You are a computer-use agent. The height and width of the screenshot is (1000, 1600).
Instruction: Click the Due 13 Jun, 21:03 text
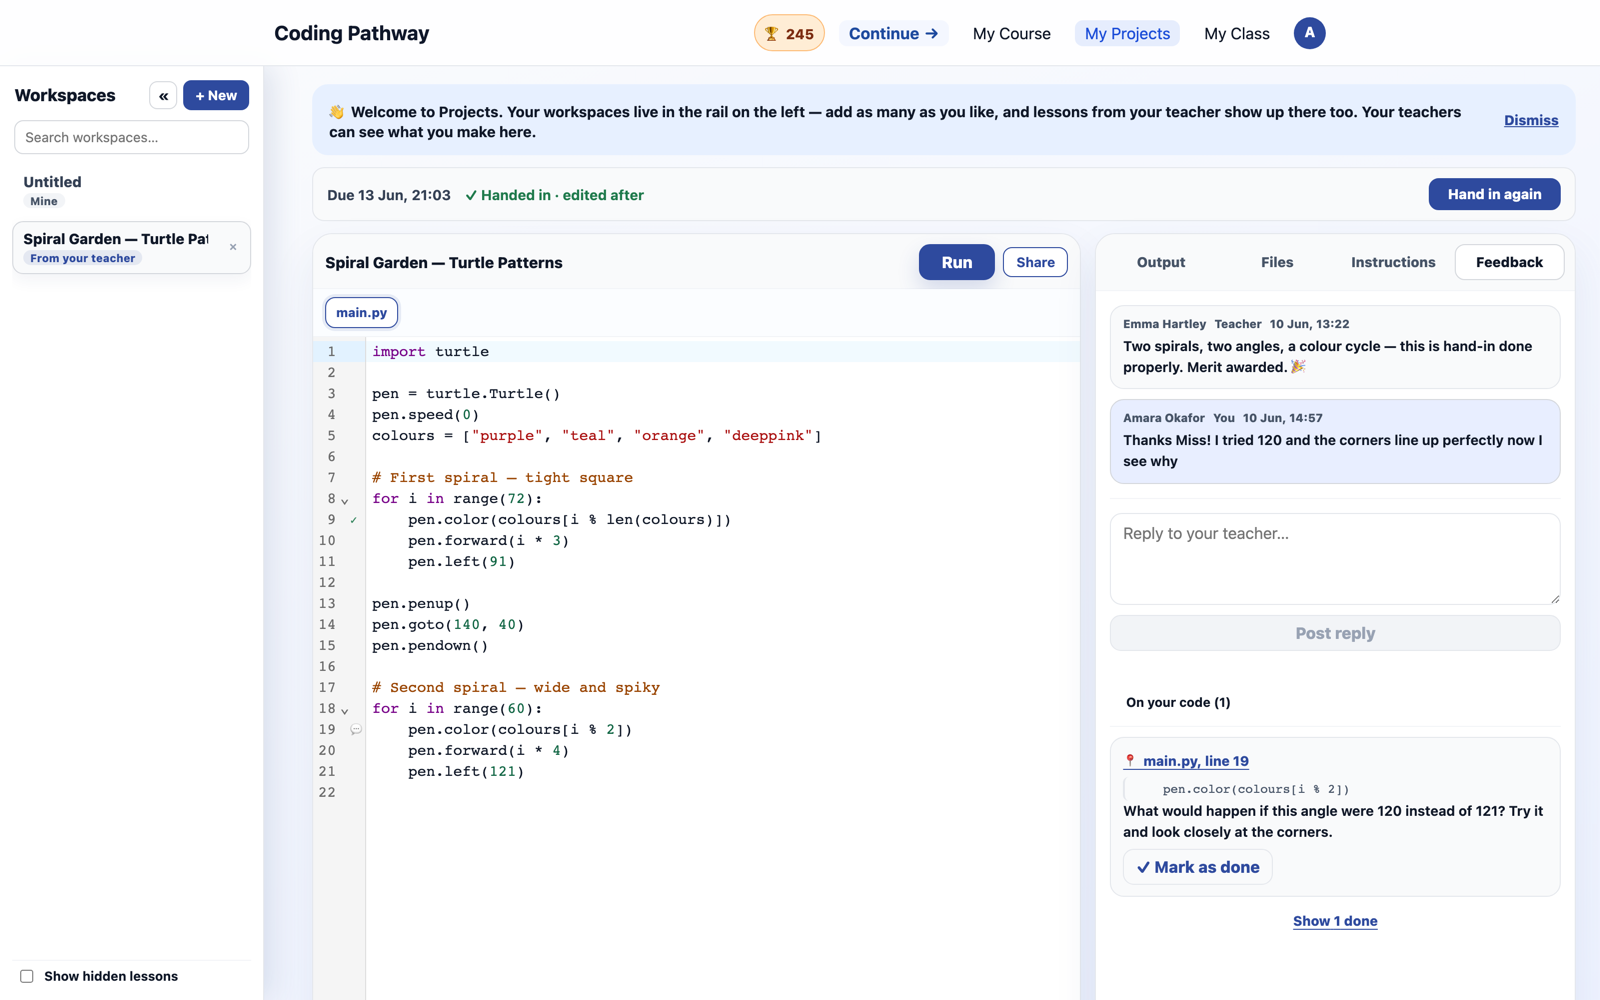tap(389, 195)
